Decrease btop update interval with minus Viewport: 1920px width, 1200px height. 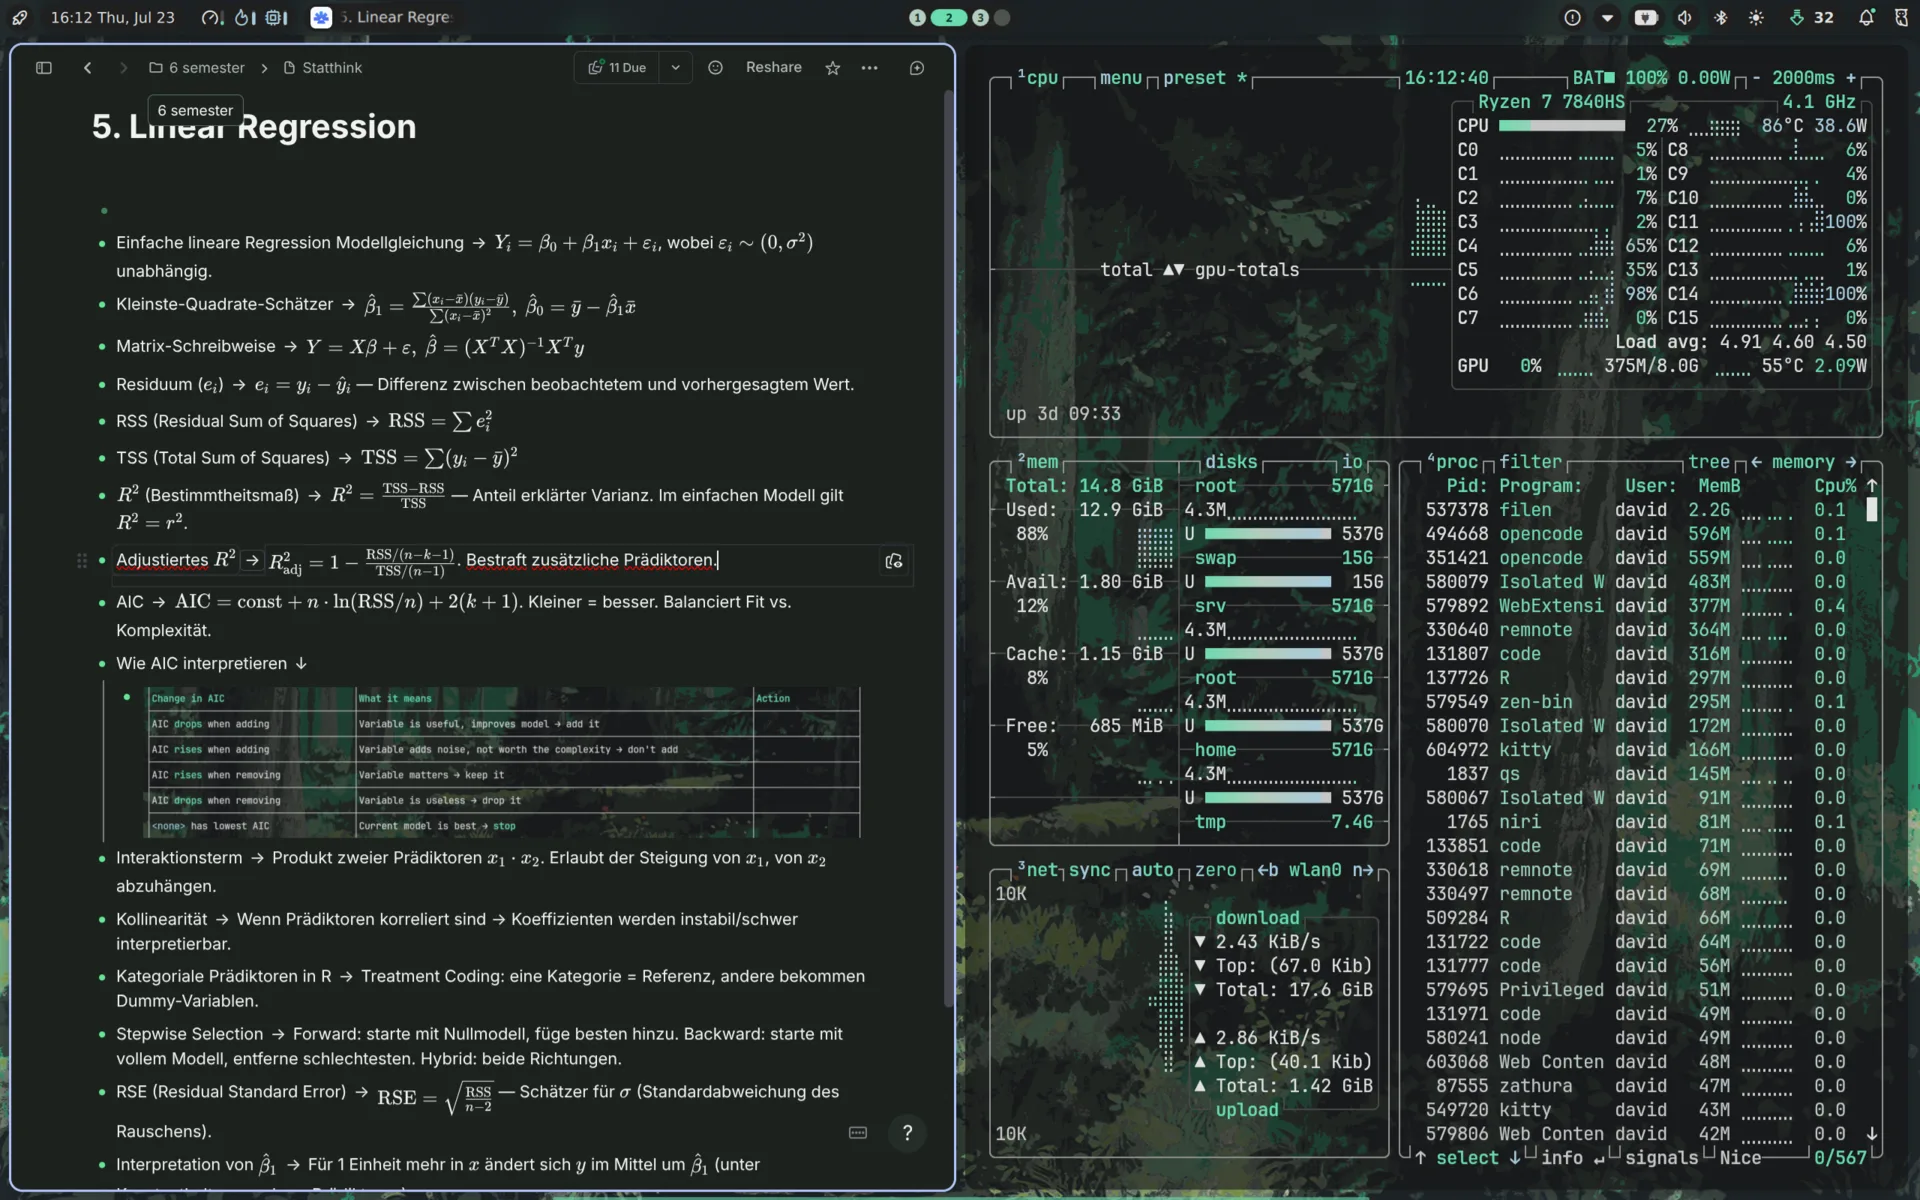pos(1757,78)
